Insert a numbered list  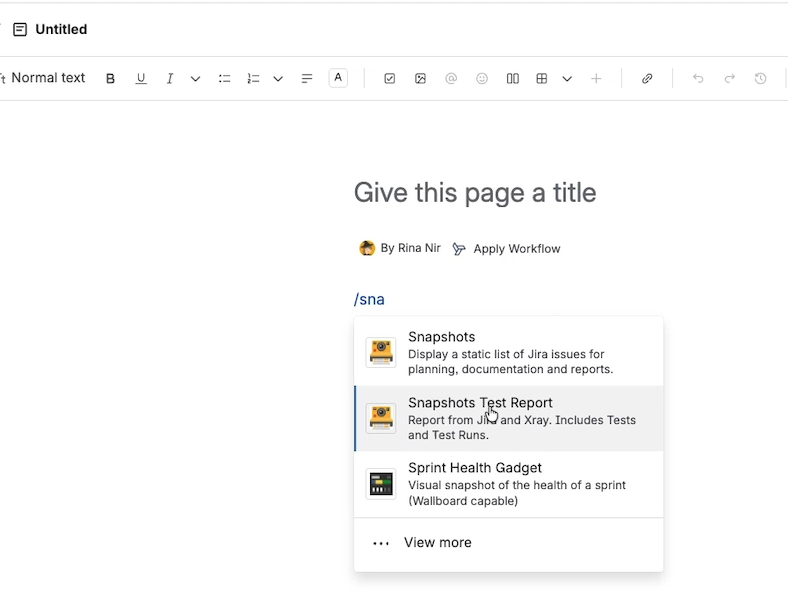(253, 78)
